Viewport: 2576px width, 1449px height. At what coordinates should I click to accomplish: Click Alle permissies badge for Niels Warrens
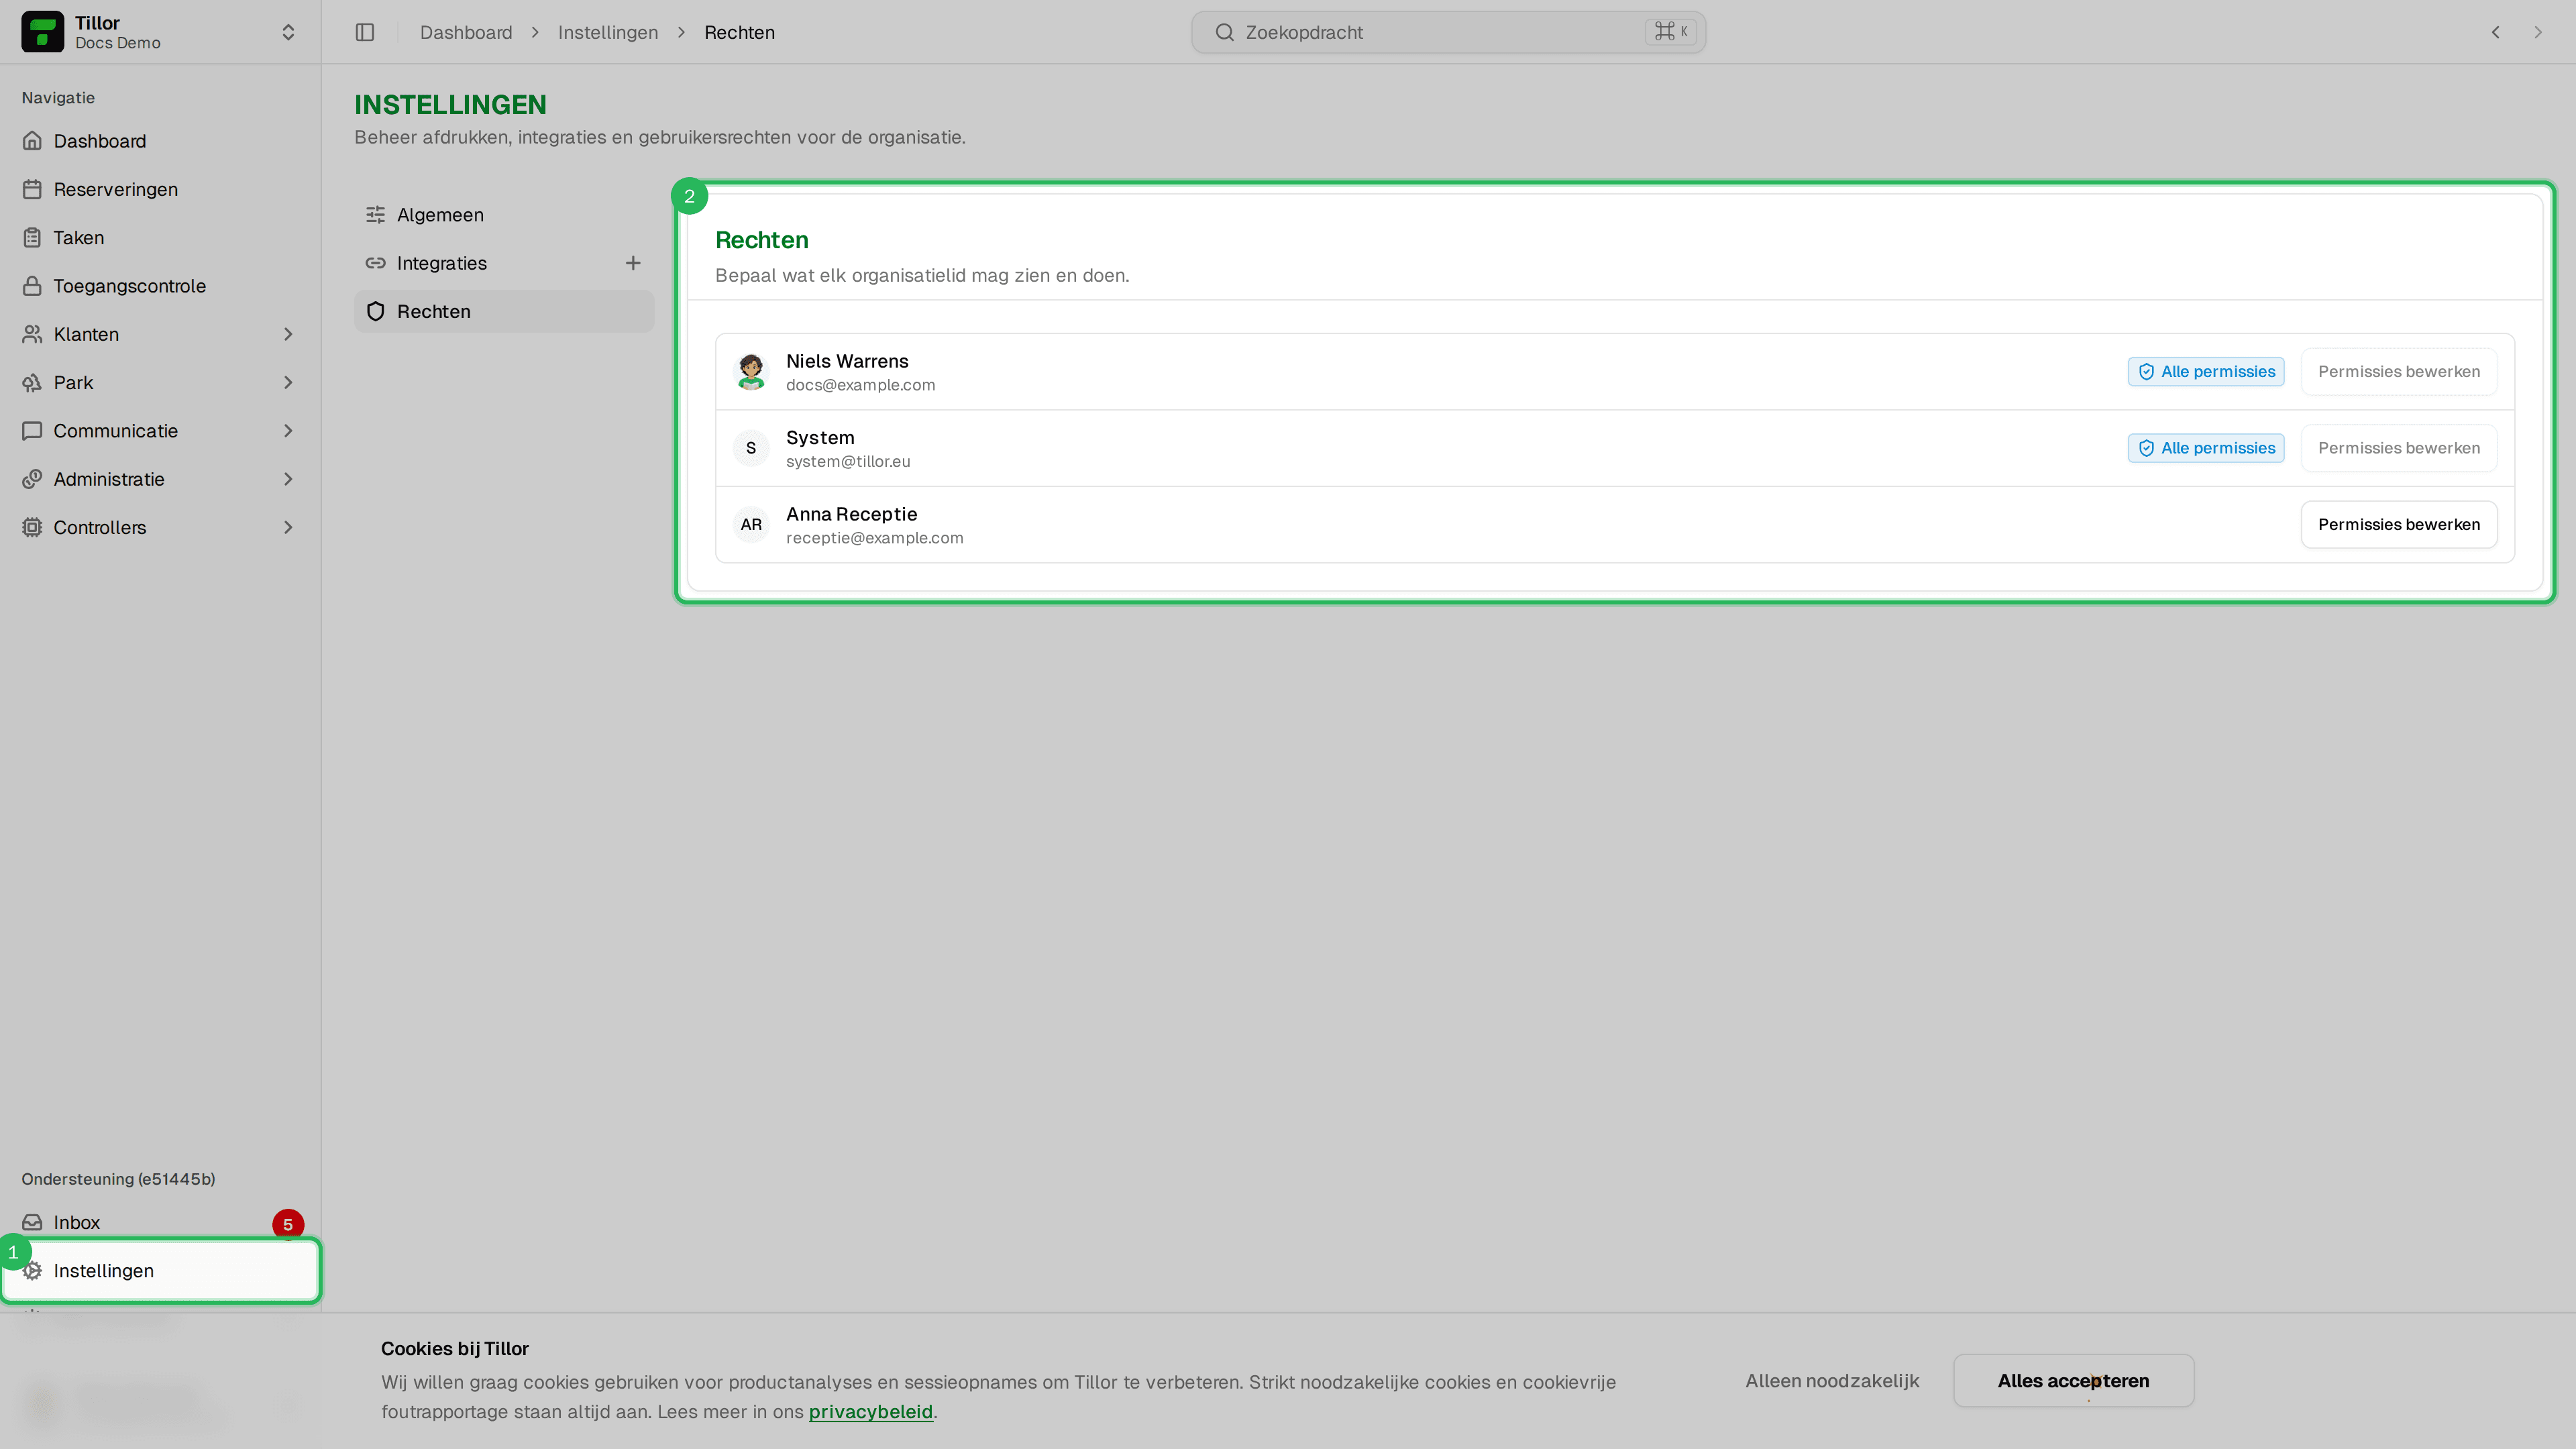(x=2206, y=371)
